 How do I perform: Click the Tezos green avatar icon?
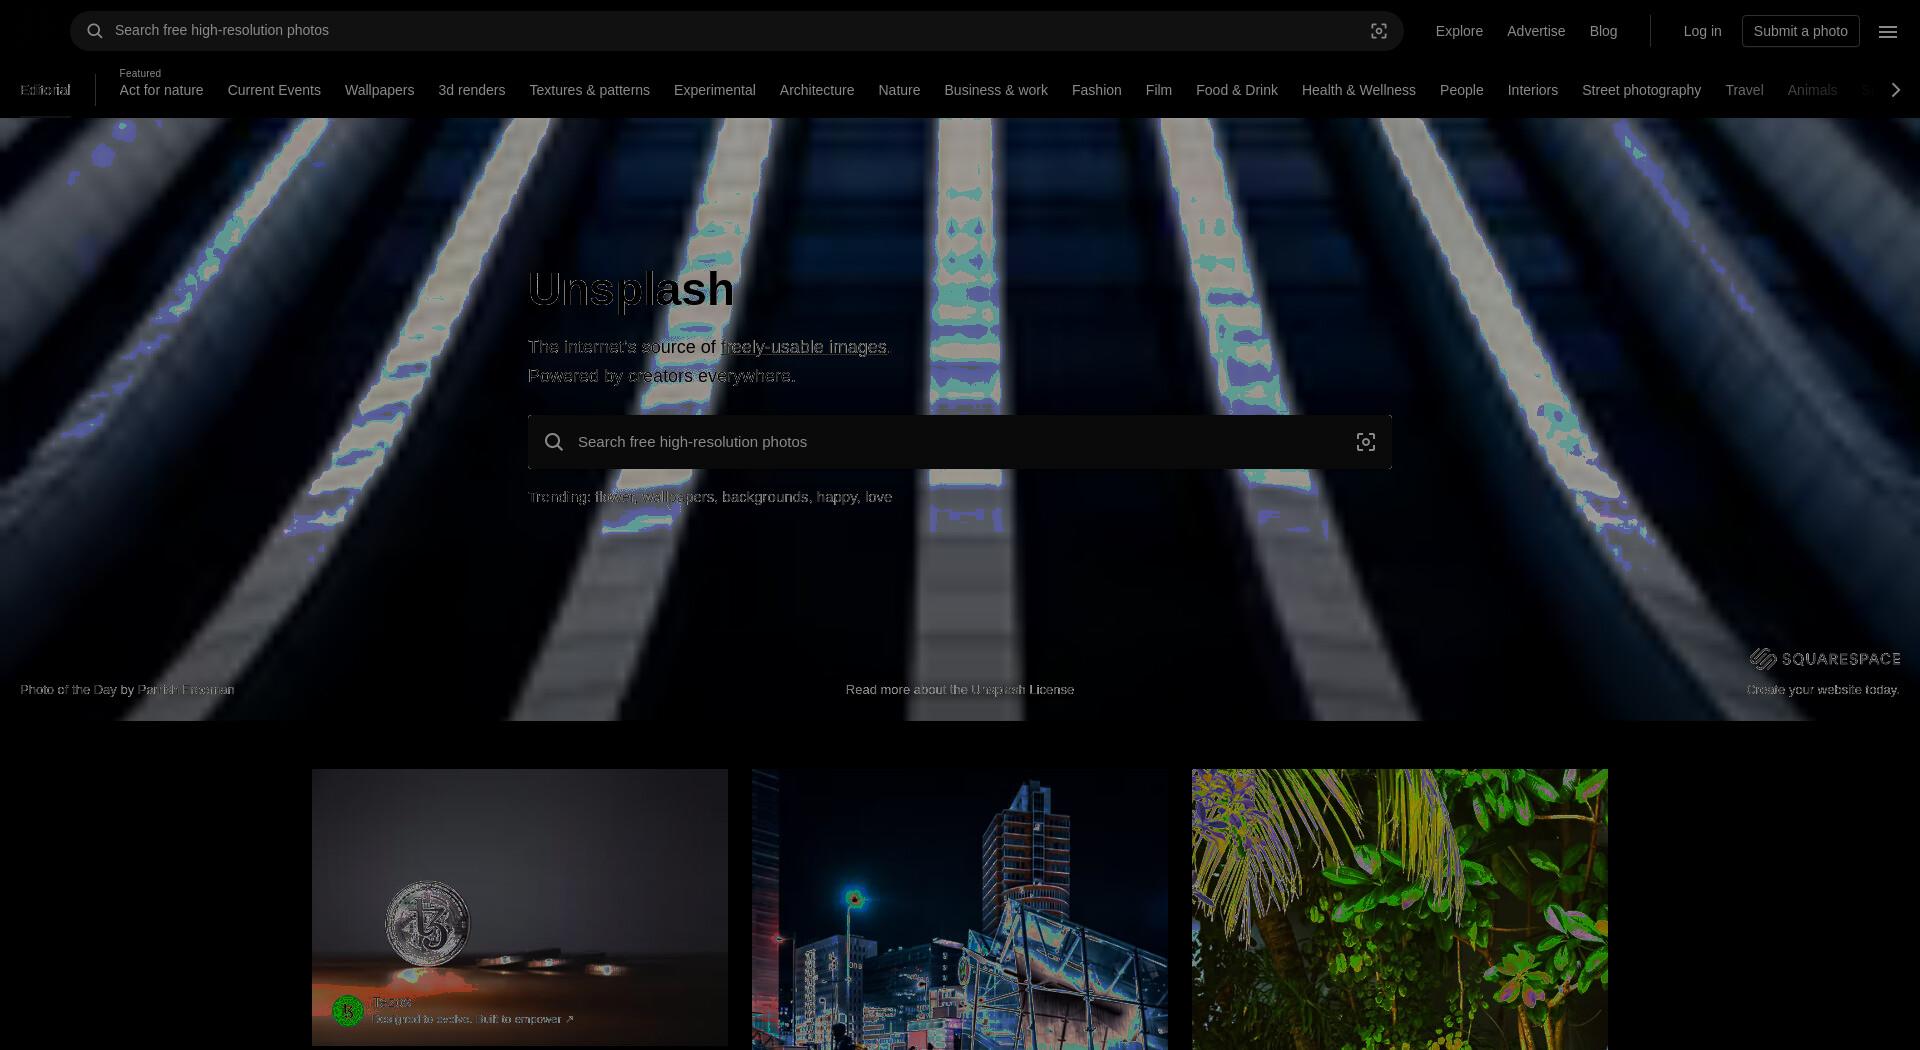coord(347,1010)
